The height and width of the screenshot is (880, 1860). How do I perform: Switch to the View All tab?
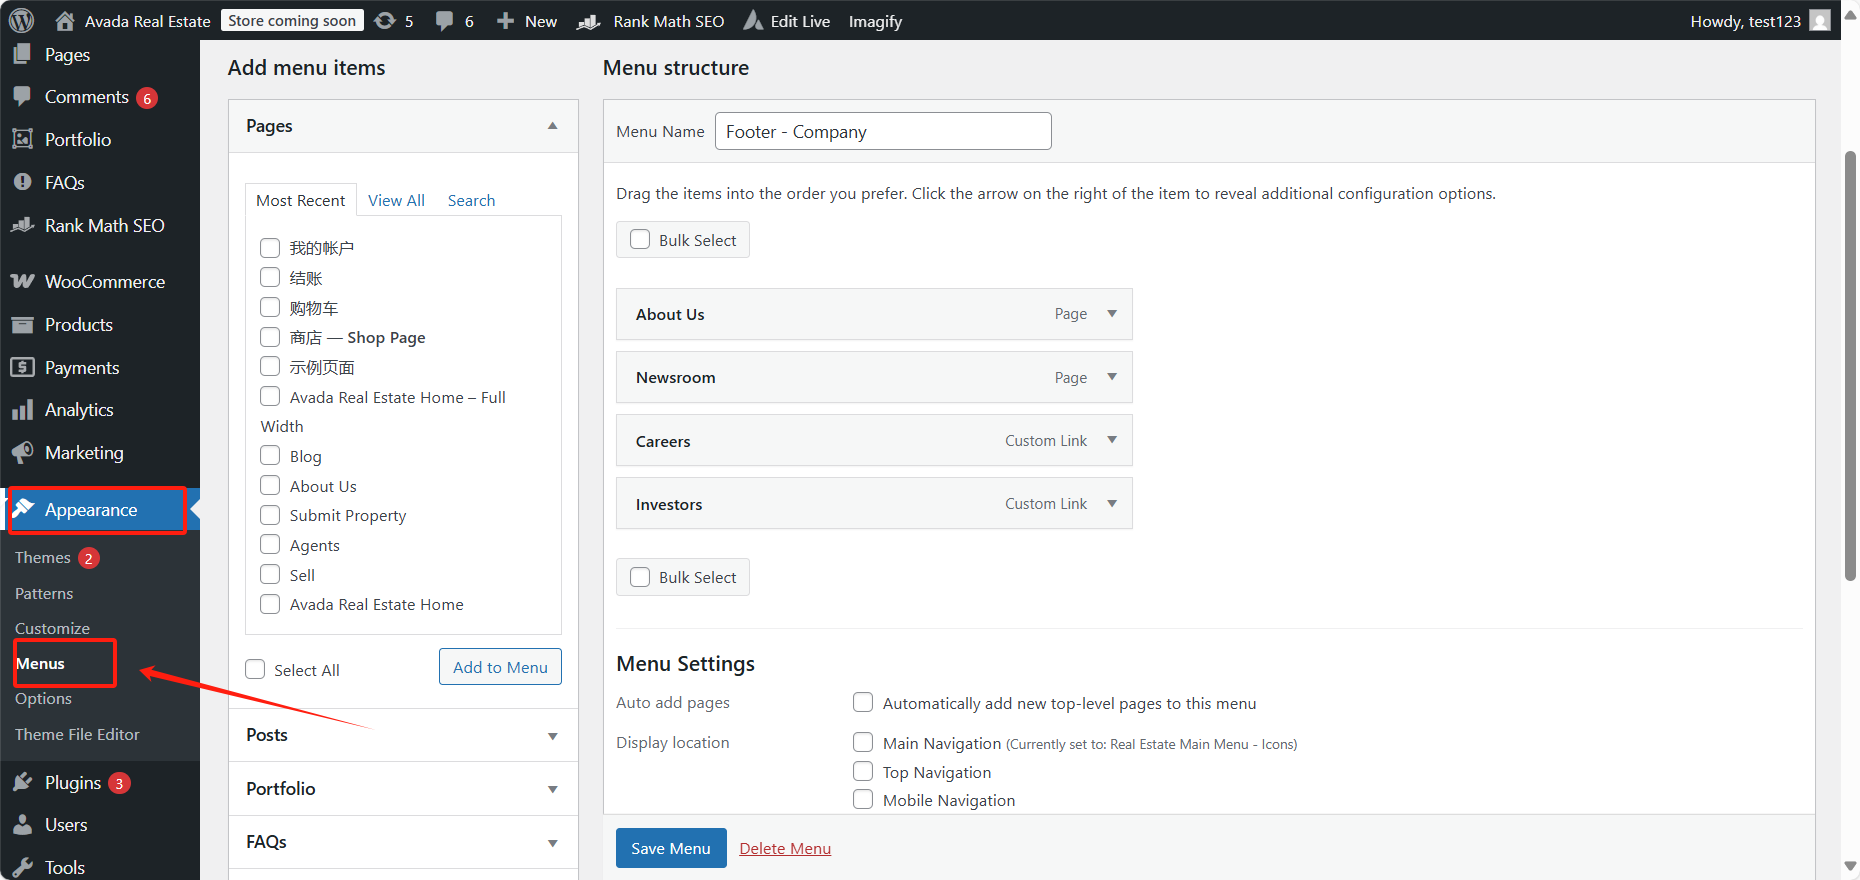coord(396,200)
